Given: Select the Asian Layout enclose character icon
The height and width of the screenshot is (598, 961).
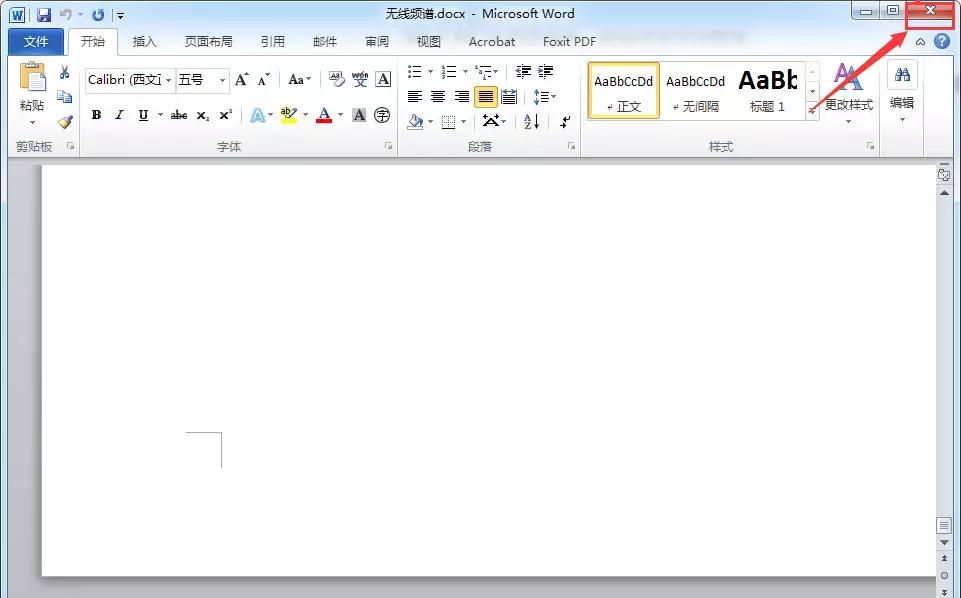Looking at the screenshot, I should tap(381, 115).
